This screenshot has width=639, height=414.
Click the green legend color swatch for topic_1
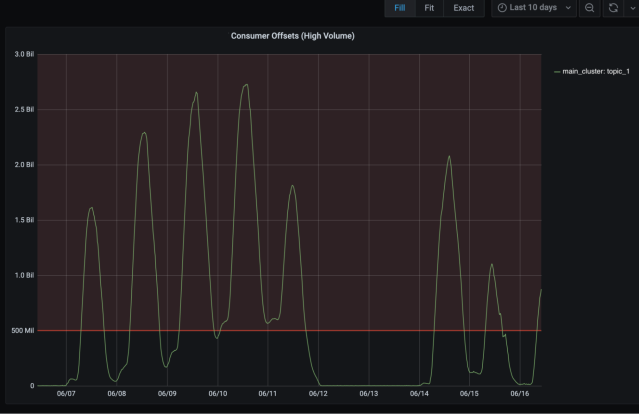[557, 72]
